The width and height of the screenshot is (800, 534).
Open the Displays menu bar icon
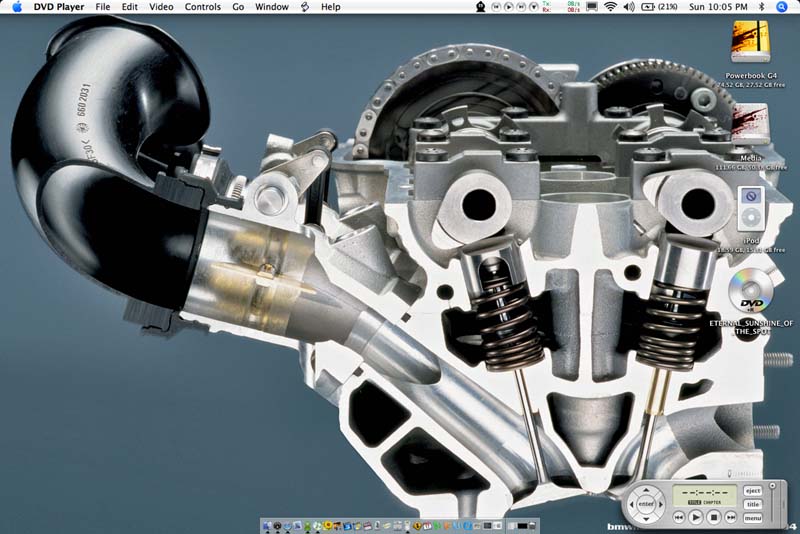(592, 7)
